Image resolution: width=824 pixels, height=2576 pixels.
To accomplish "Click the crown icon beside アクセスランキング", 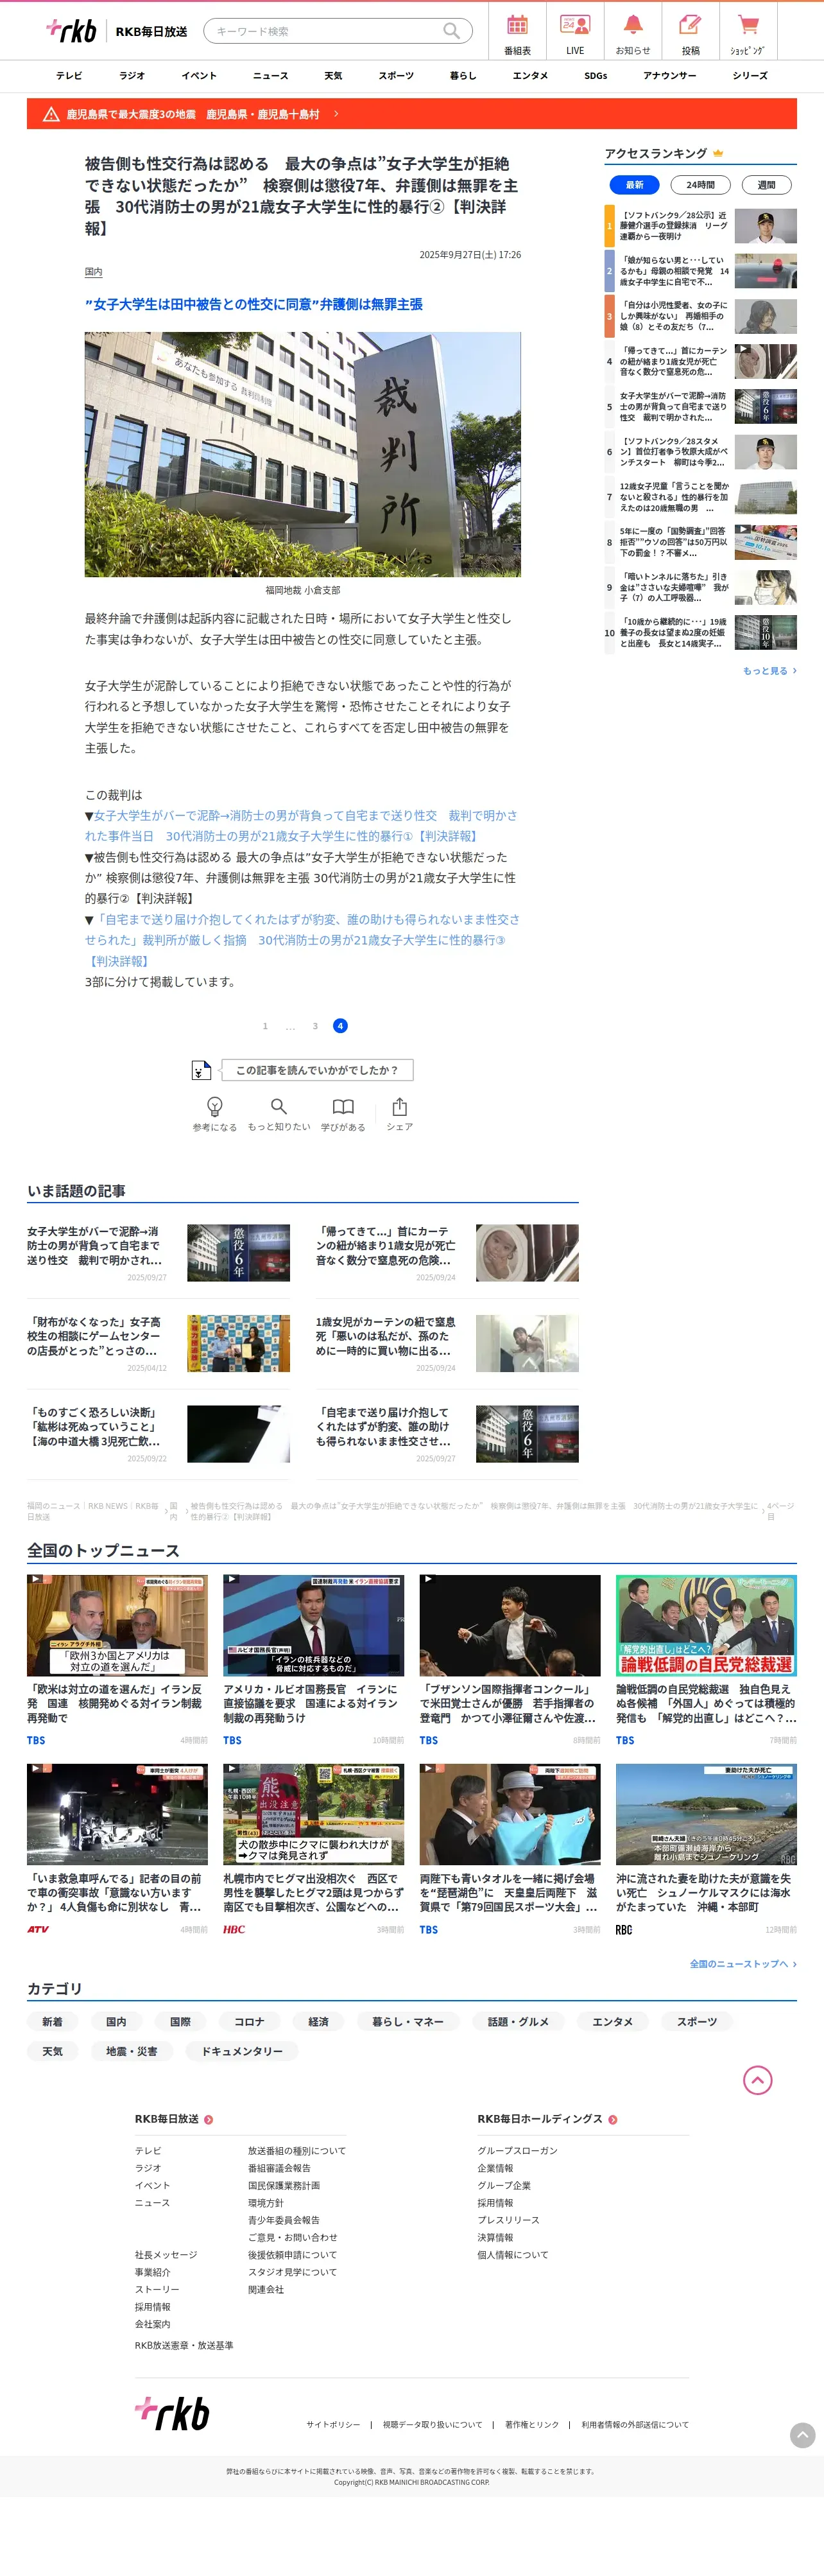I will pos(718,153).
